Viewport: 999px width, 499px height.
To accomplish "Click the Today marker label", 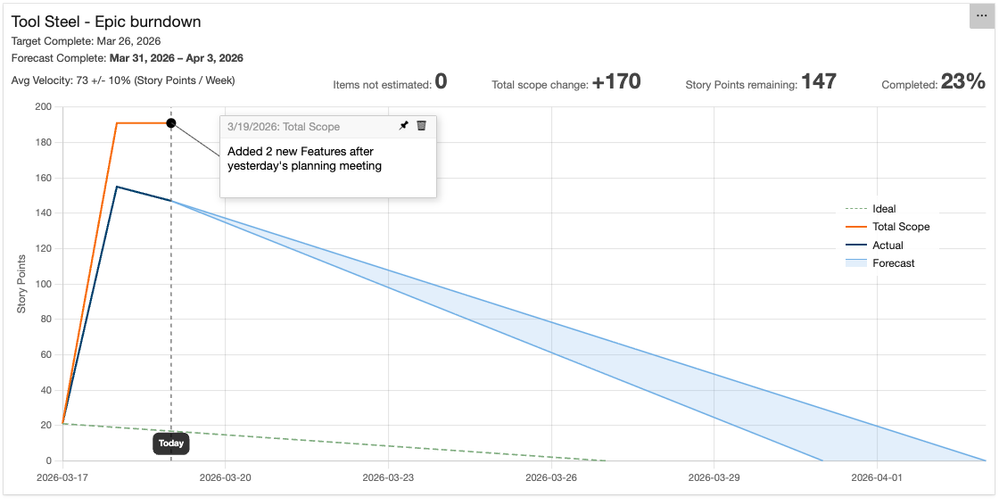I will coord(171,443).
